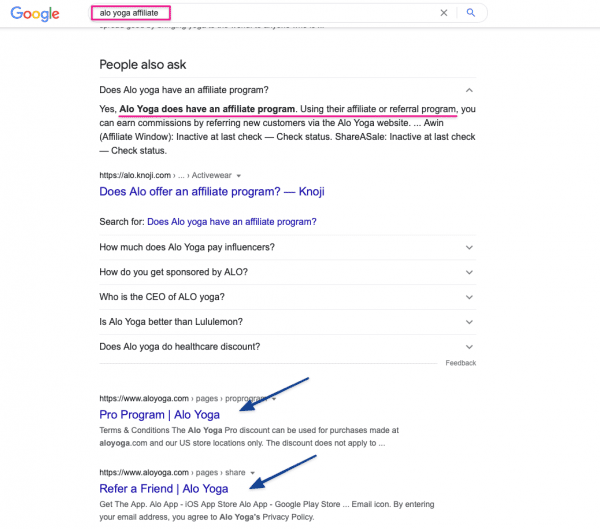
Task: Open dropdown arrow next to alo.knoji.com Activewear URL
Action: pyautogui.click(x=239, y=176)
